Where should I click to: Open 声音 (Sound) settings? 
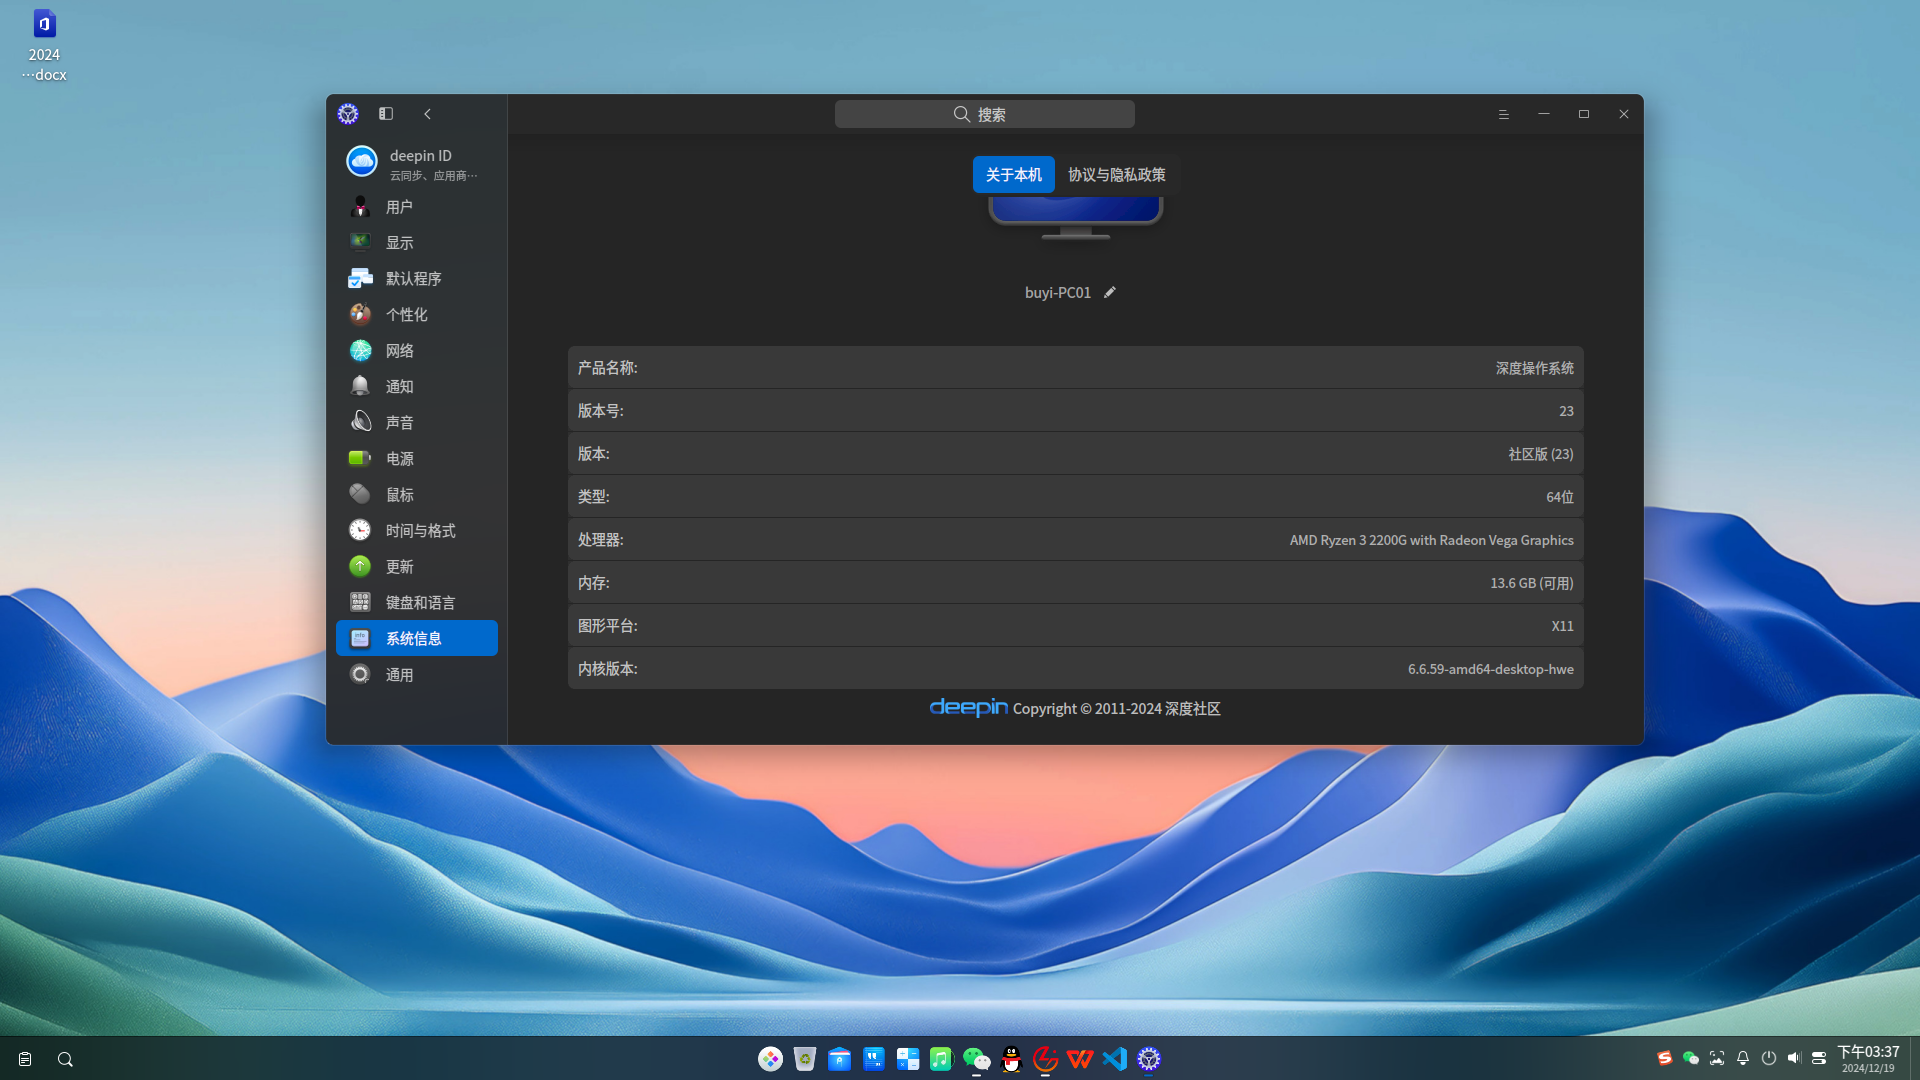click(x=417, y=423)
